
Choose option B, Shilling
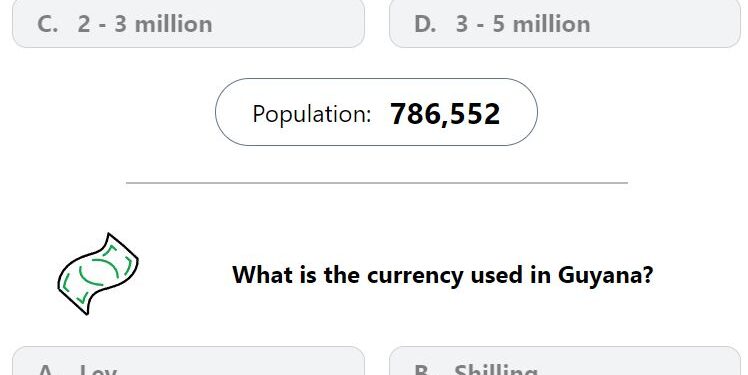click(565, 361)
